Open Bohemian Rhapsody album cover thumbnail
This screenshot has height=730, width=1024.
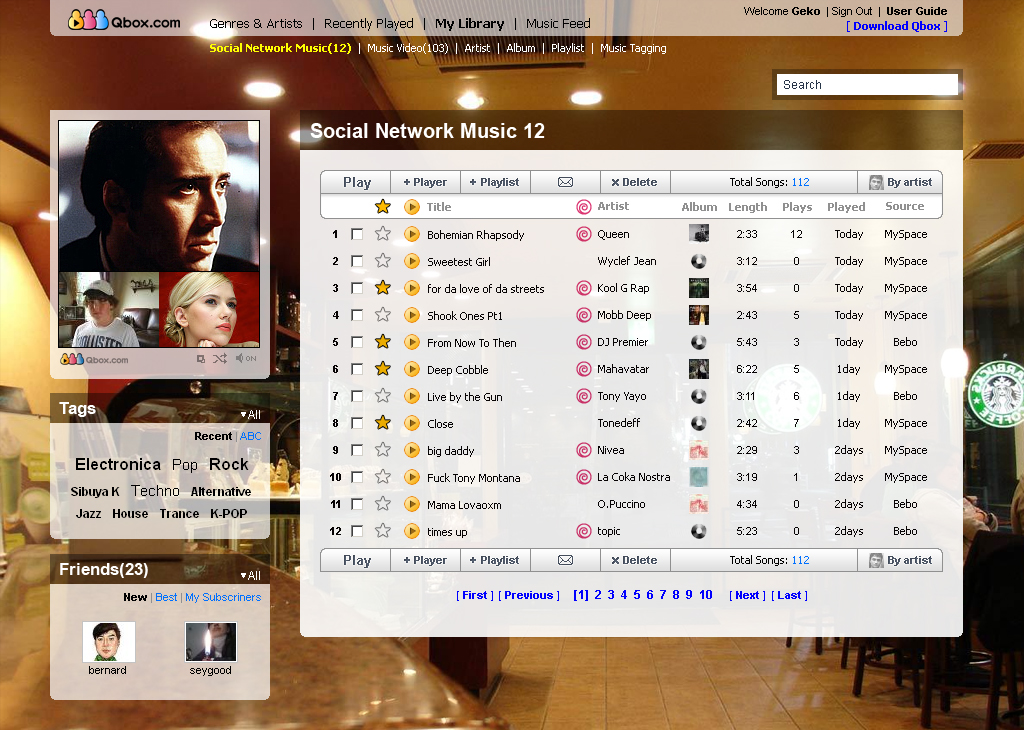699,233
